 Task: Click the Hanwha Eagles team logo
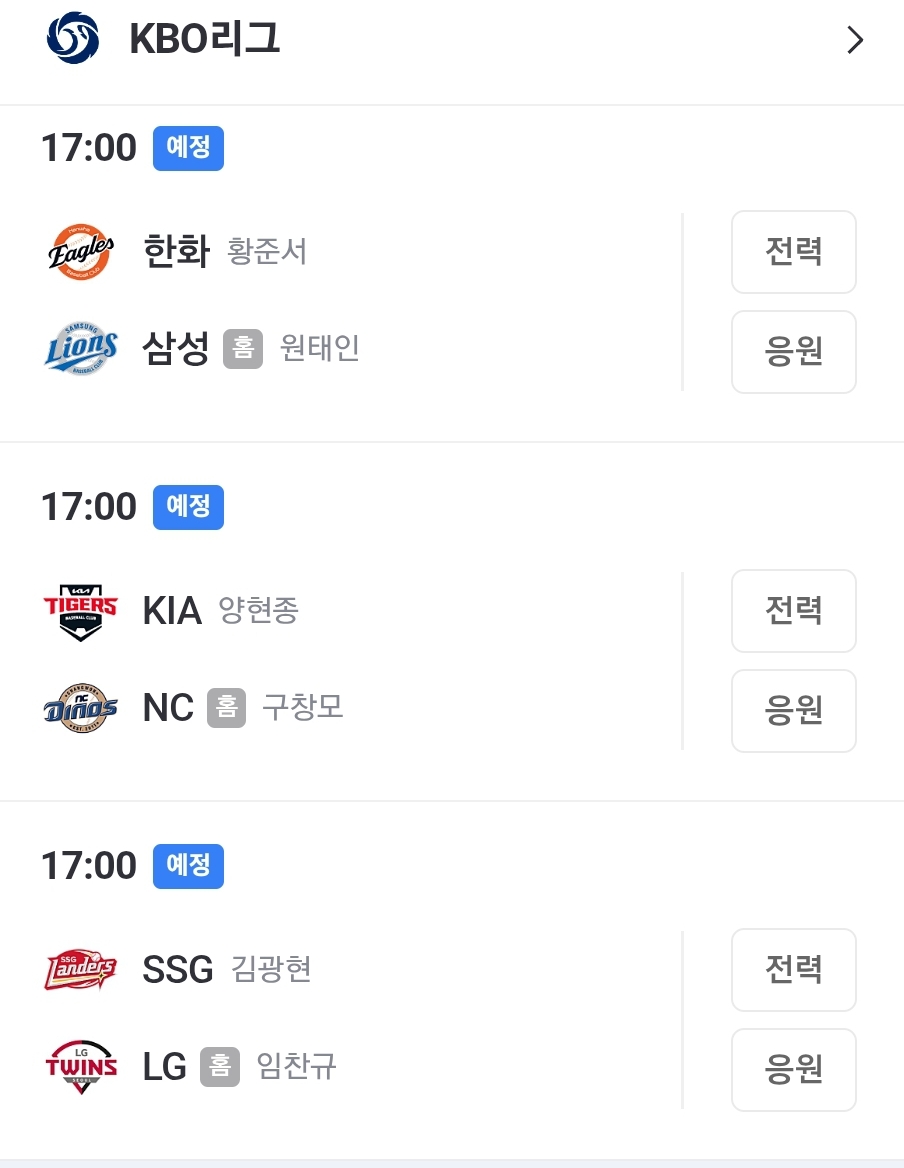pyautogui.click(x=81, y=251)
